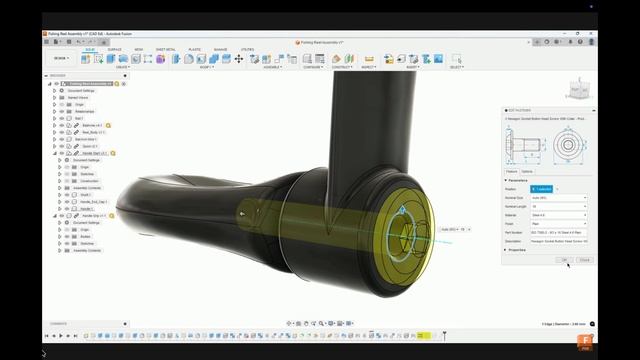Click the highlighted yellow timeline feature
Viewport: 640px width, 360px height.
click(423, 336)
